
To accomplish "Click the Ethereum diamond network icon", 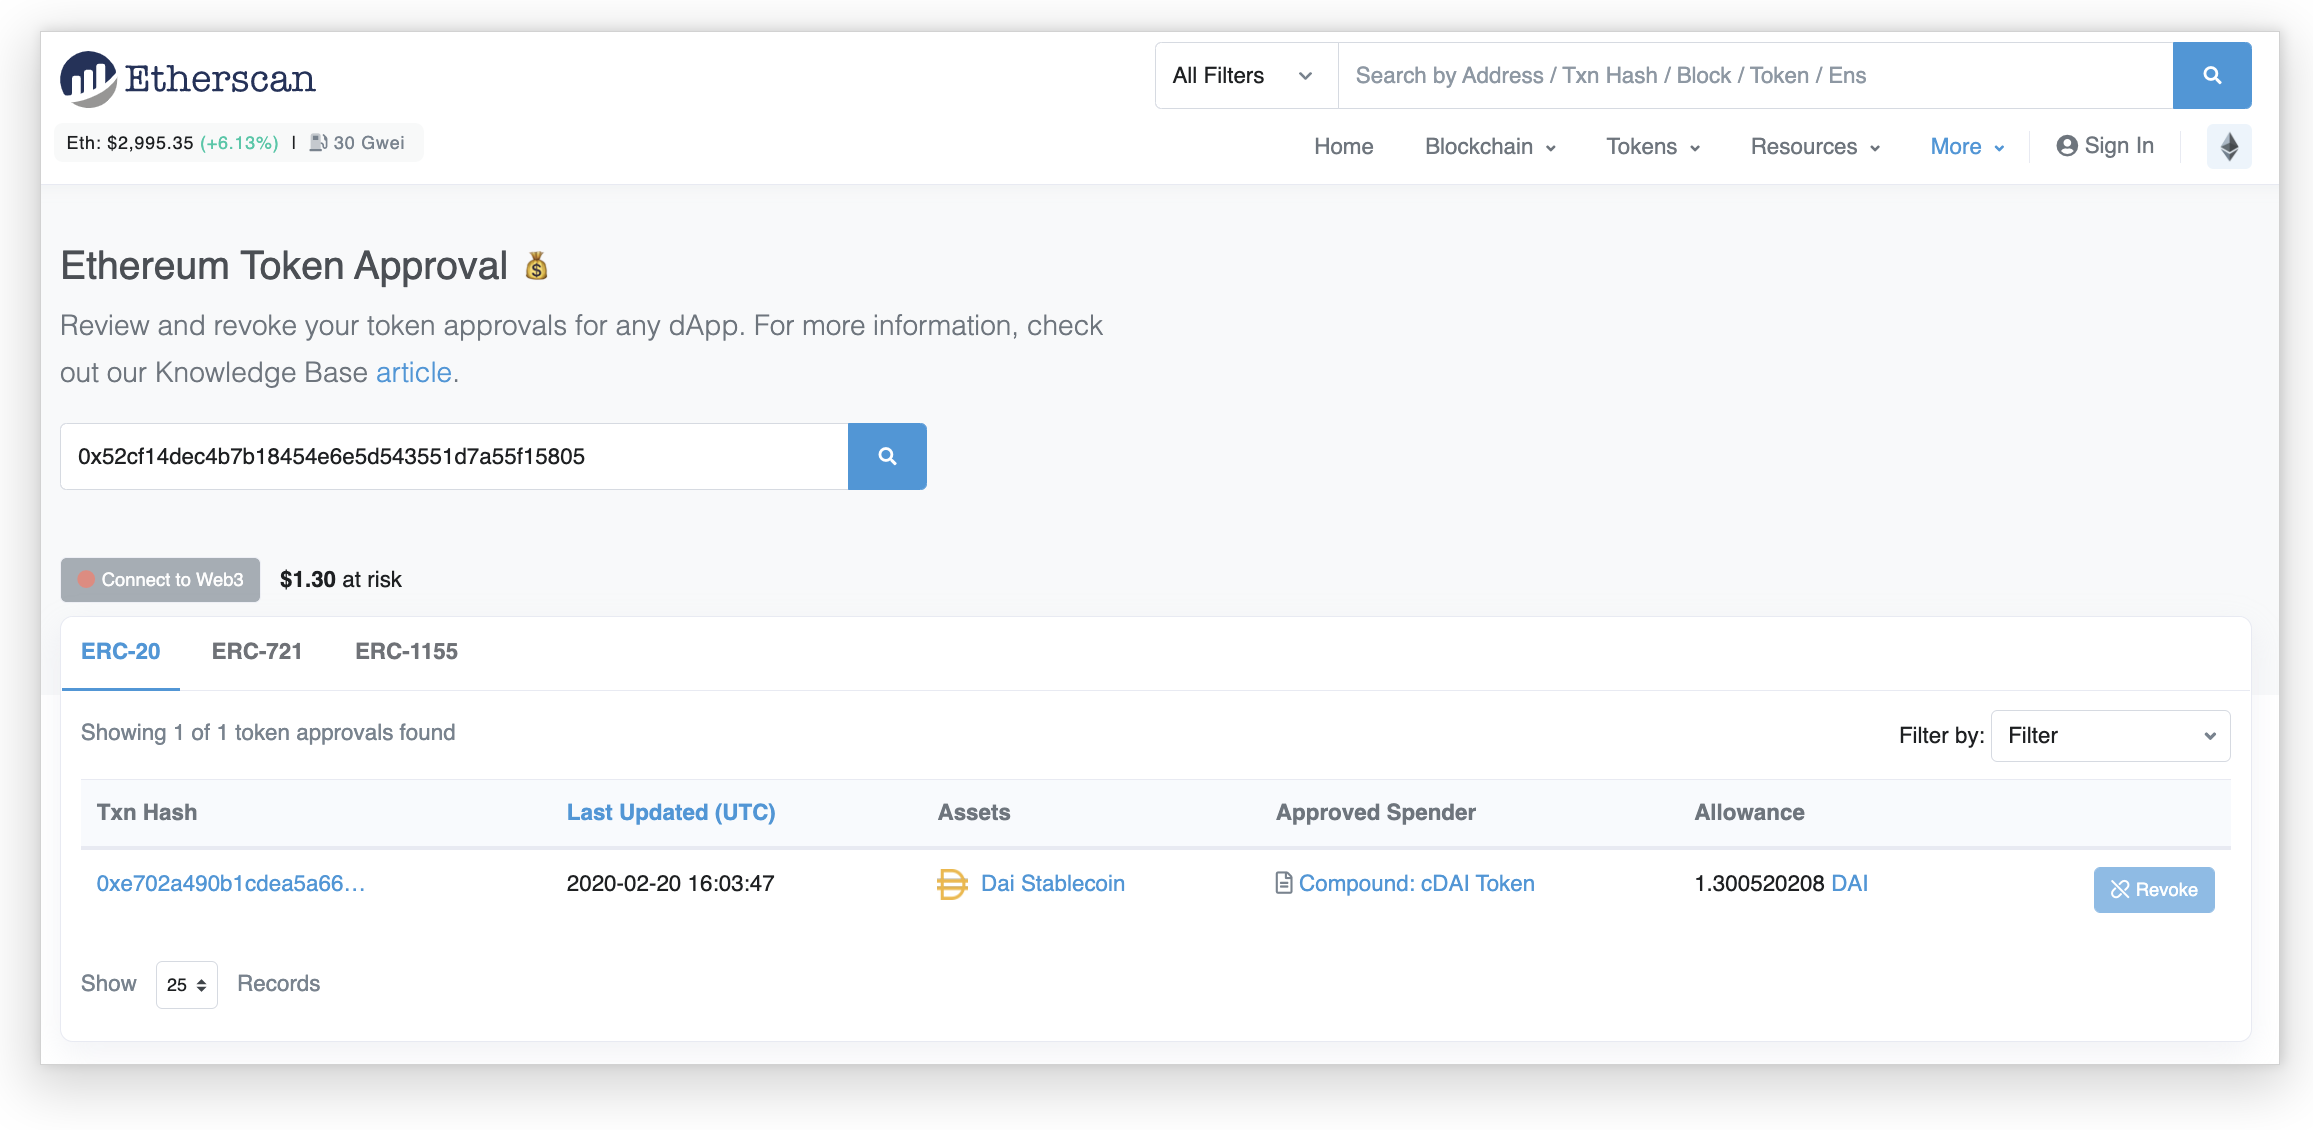I will pos(2229,147).
